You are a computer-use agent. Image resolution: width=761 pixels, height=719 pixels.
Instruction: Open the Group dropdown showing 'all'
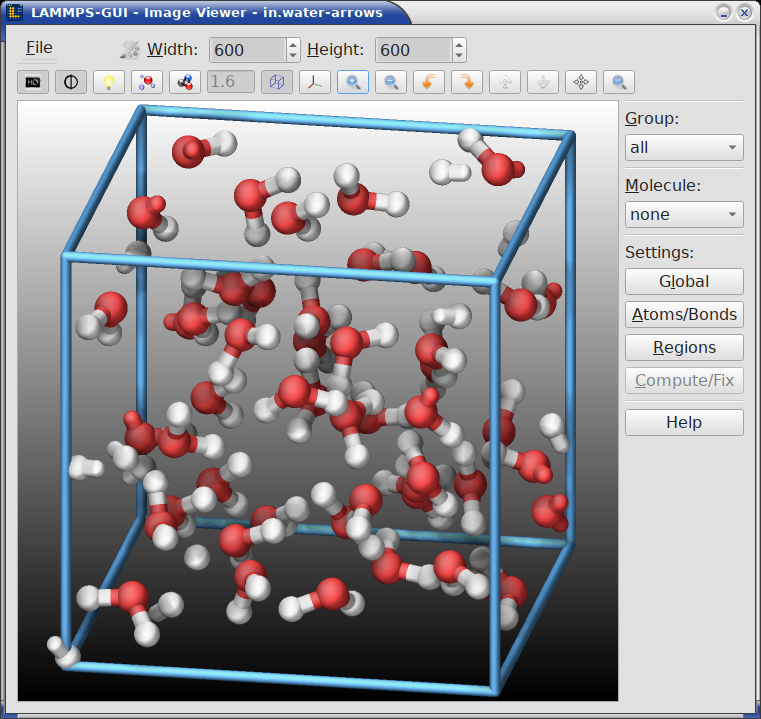click(x=684, y=147)
